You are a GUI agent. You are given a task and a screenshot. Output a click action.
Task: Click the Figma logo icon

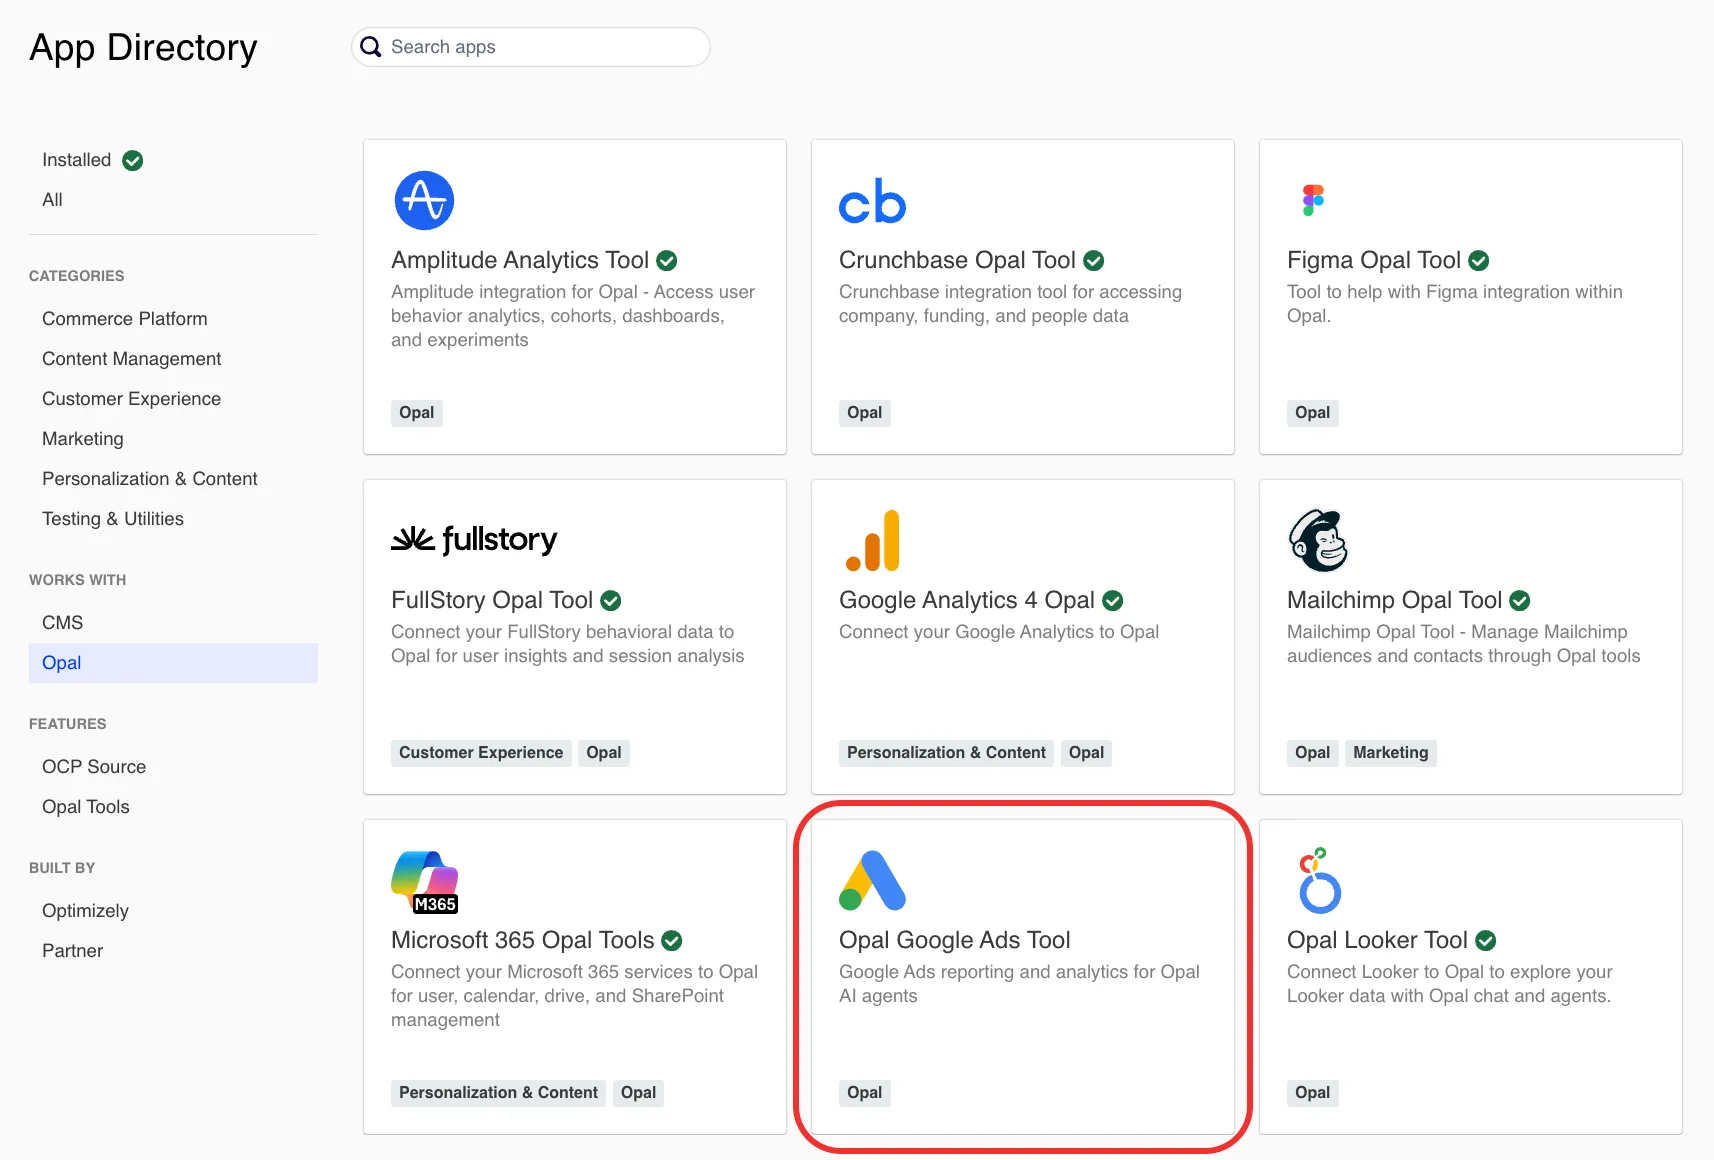point(1313,200)
